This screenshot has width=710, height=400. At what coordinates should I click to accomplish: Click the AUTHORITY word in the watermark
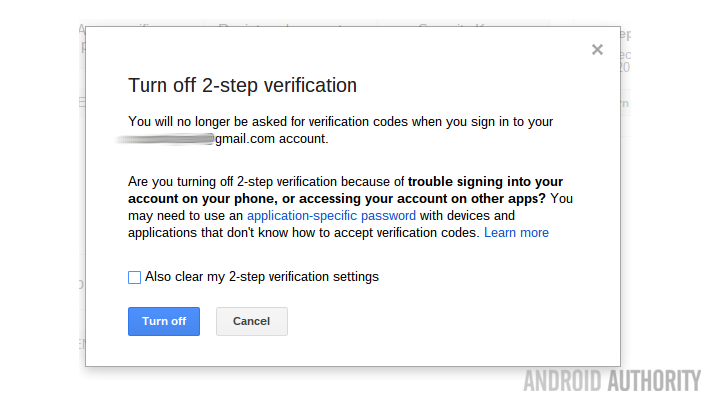pos(652,381)
